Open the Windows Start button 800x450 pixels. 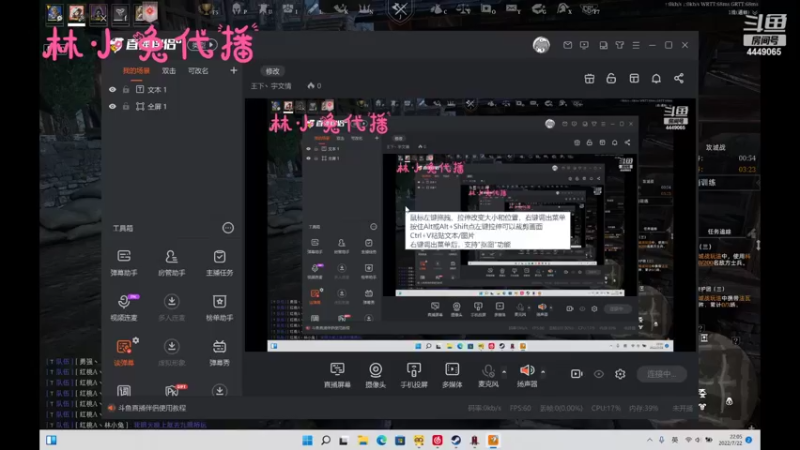[307, 440]
